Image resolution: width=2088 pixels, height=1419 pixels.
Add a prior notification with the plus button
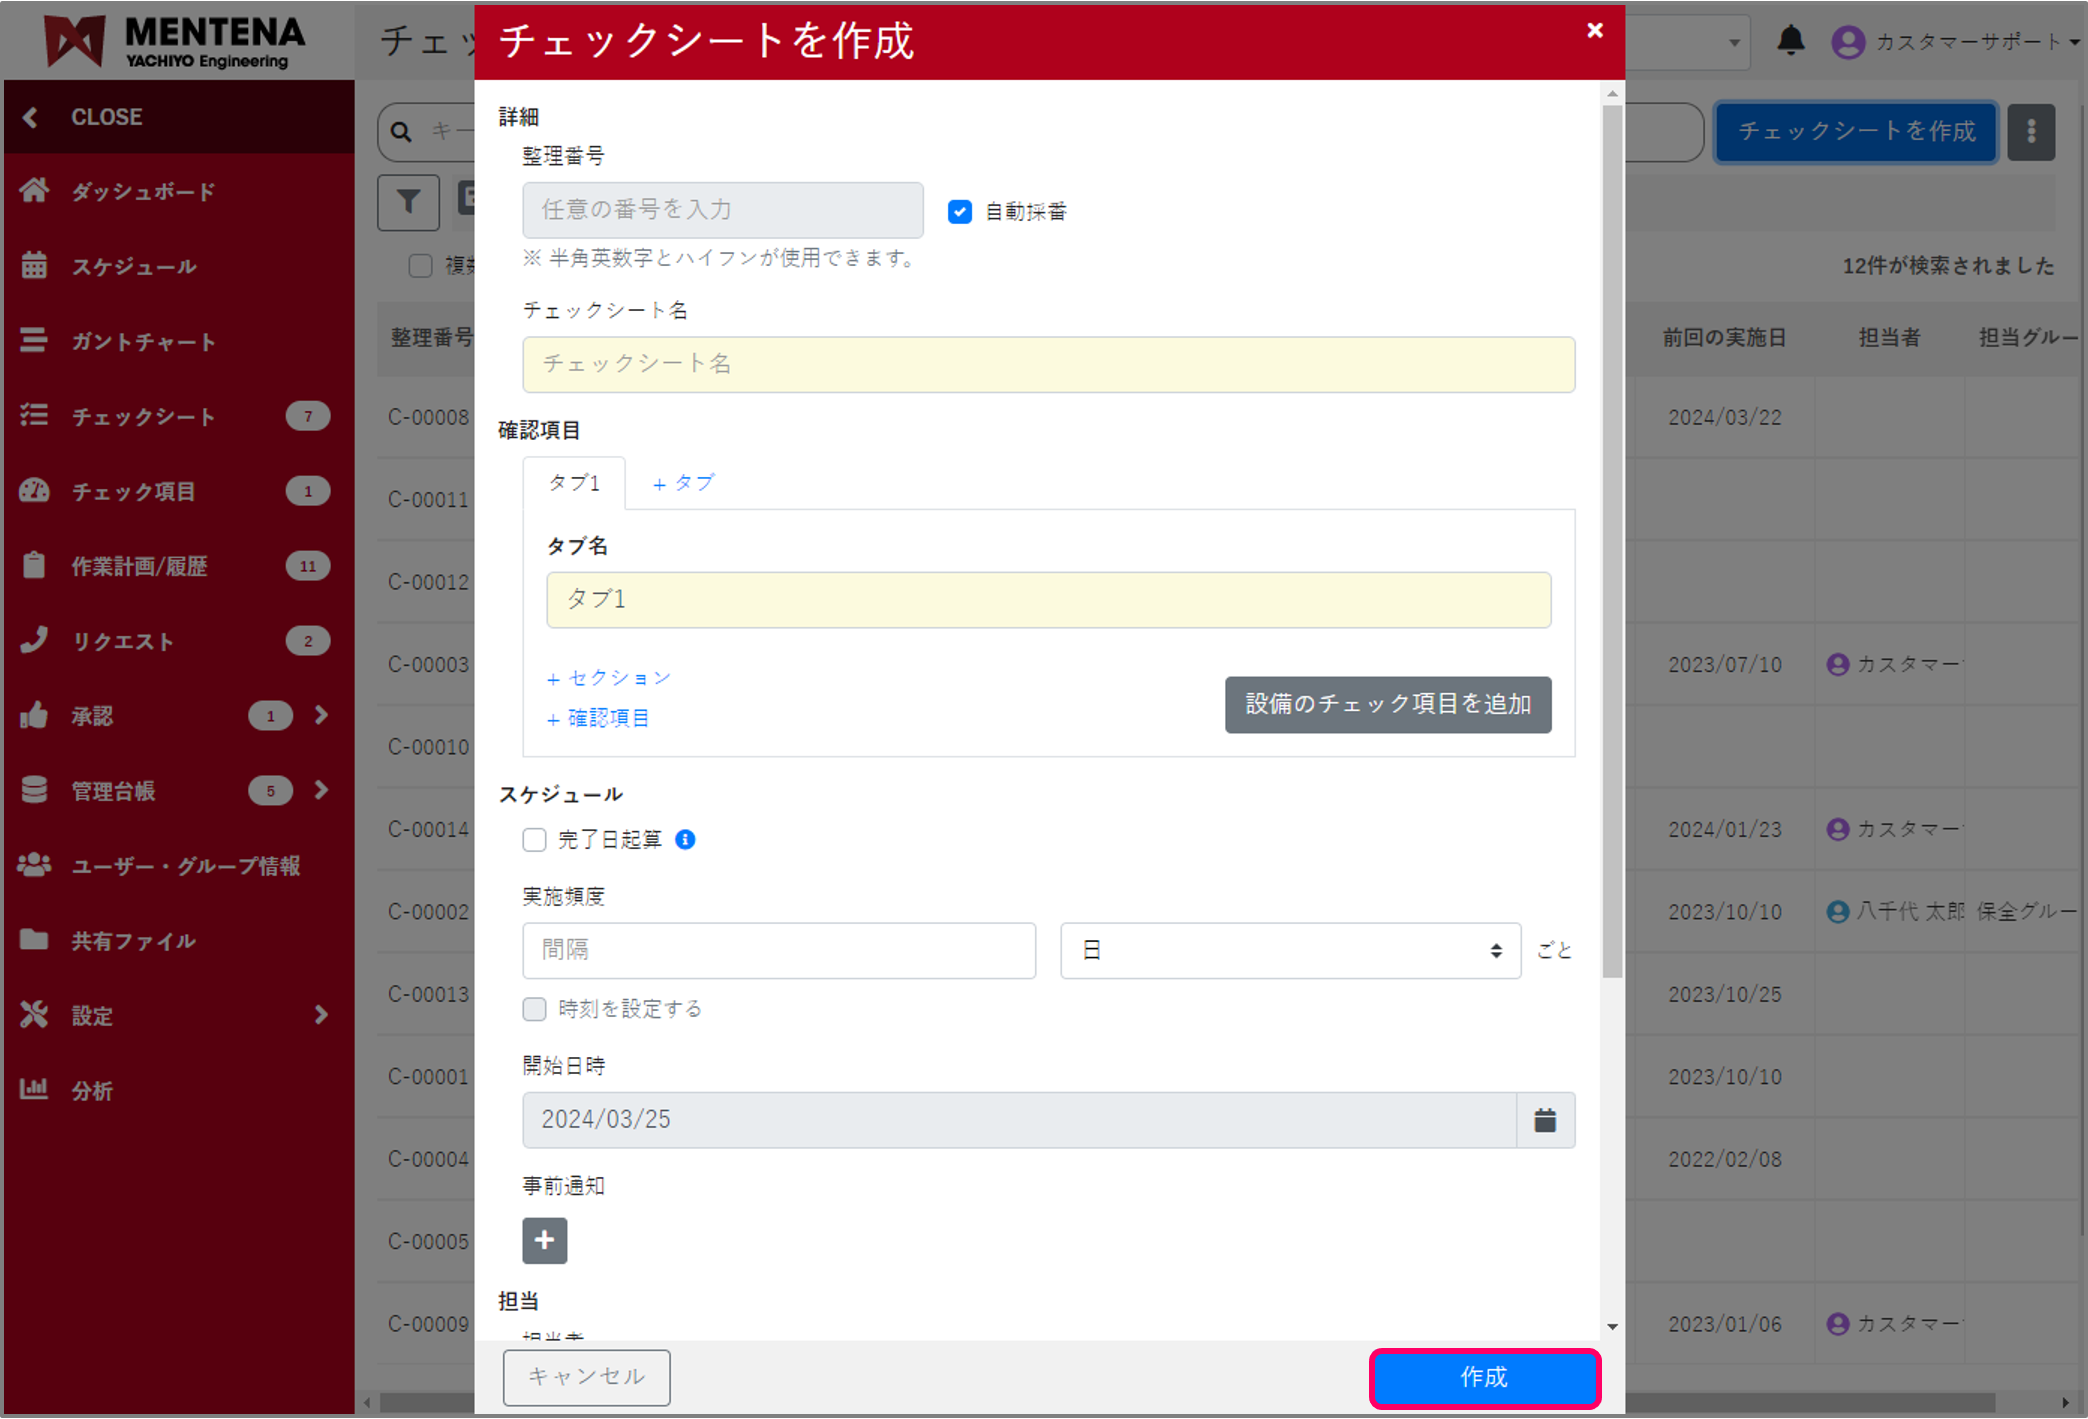click(x=544, y=1240)
